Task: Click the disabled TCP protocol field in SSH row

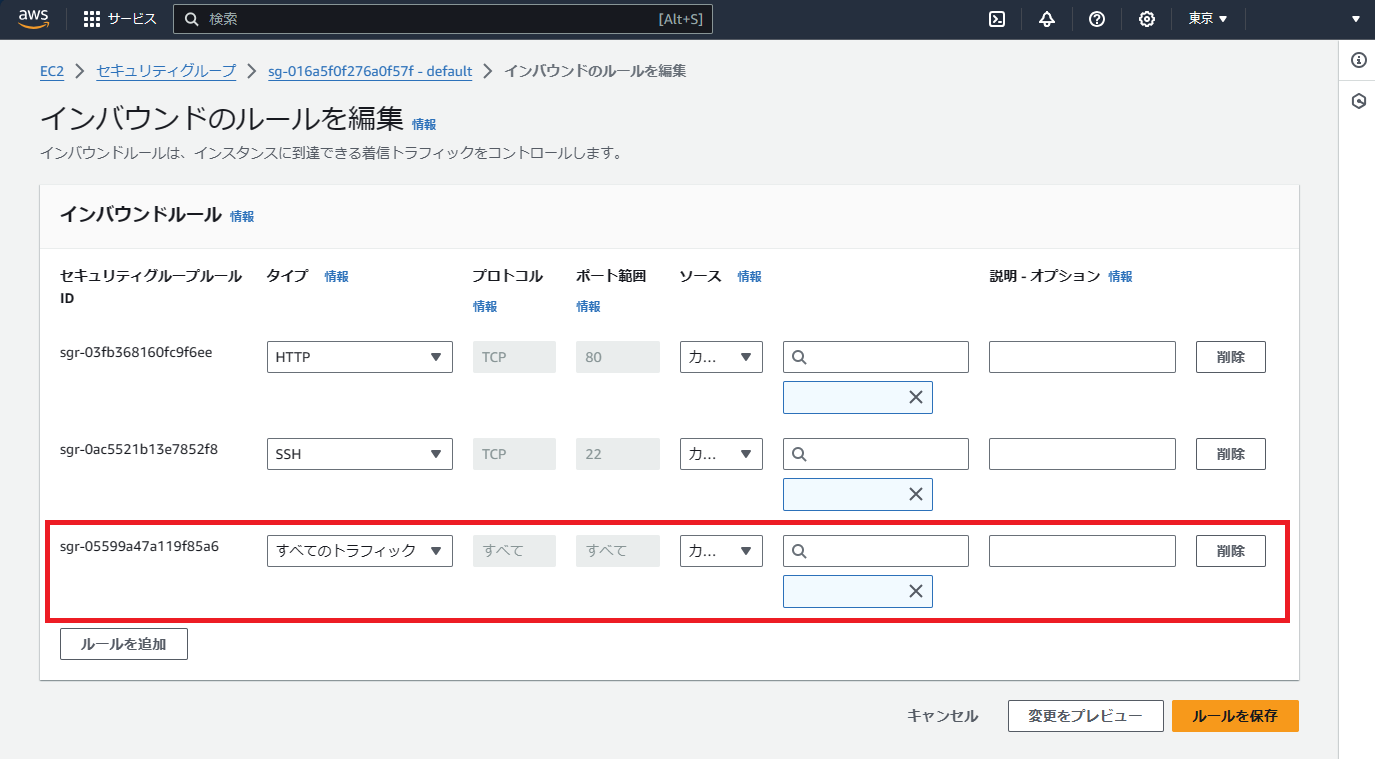Action: (x=514, y=454)
